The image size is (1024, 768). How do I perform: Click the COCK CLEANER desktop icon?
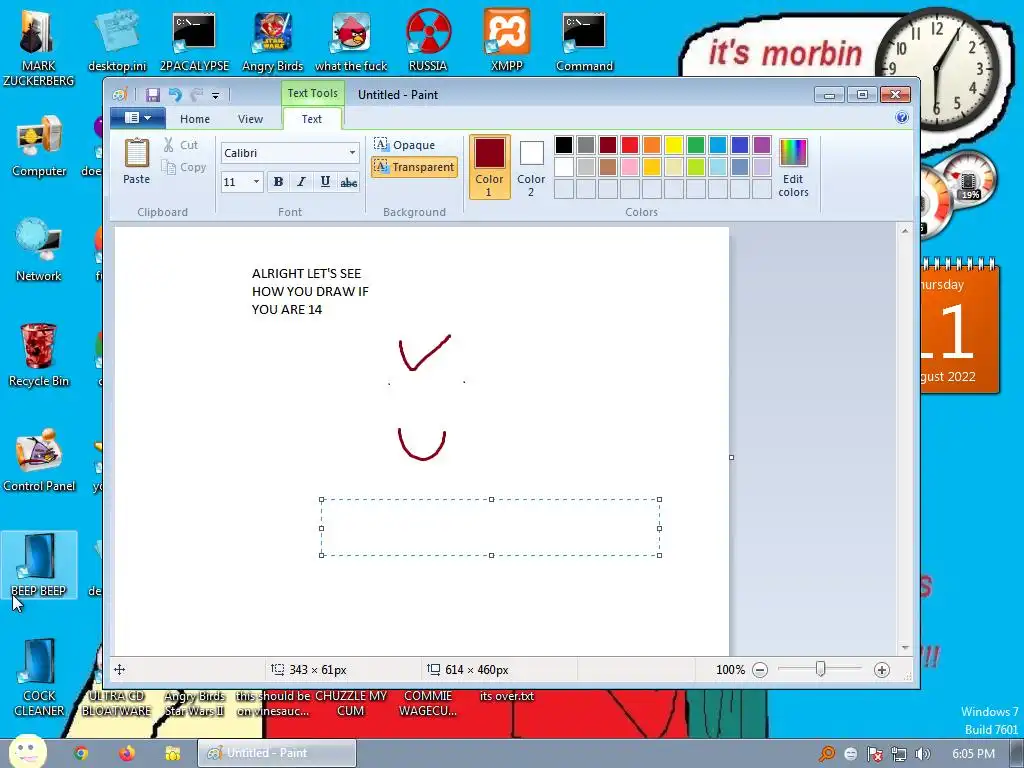[39, 678]
